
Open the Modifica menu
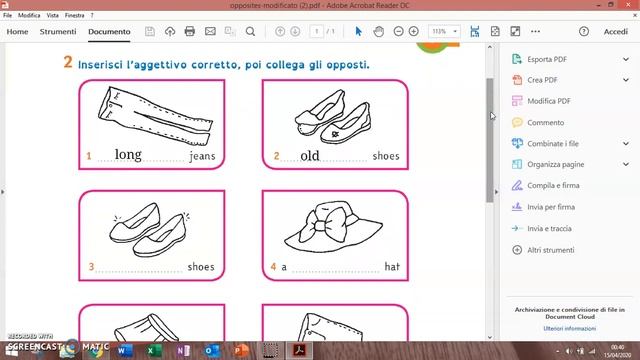[x=29, y=15]
